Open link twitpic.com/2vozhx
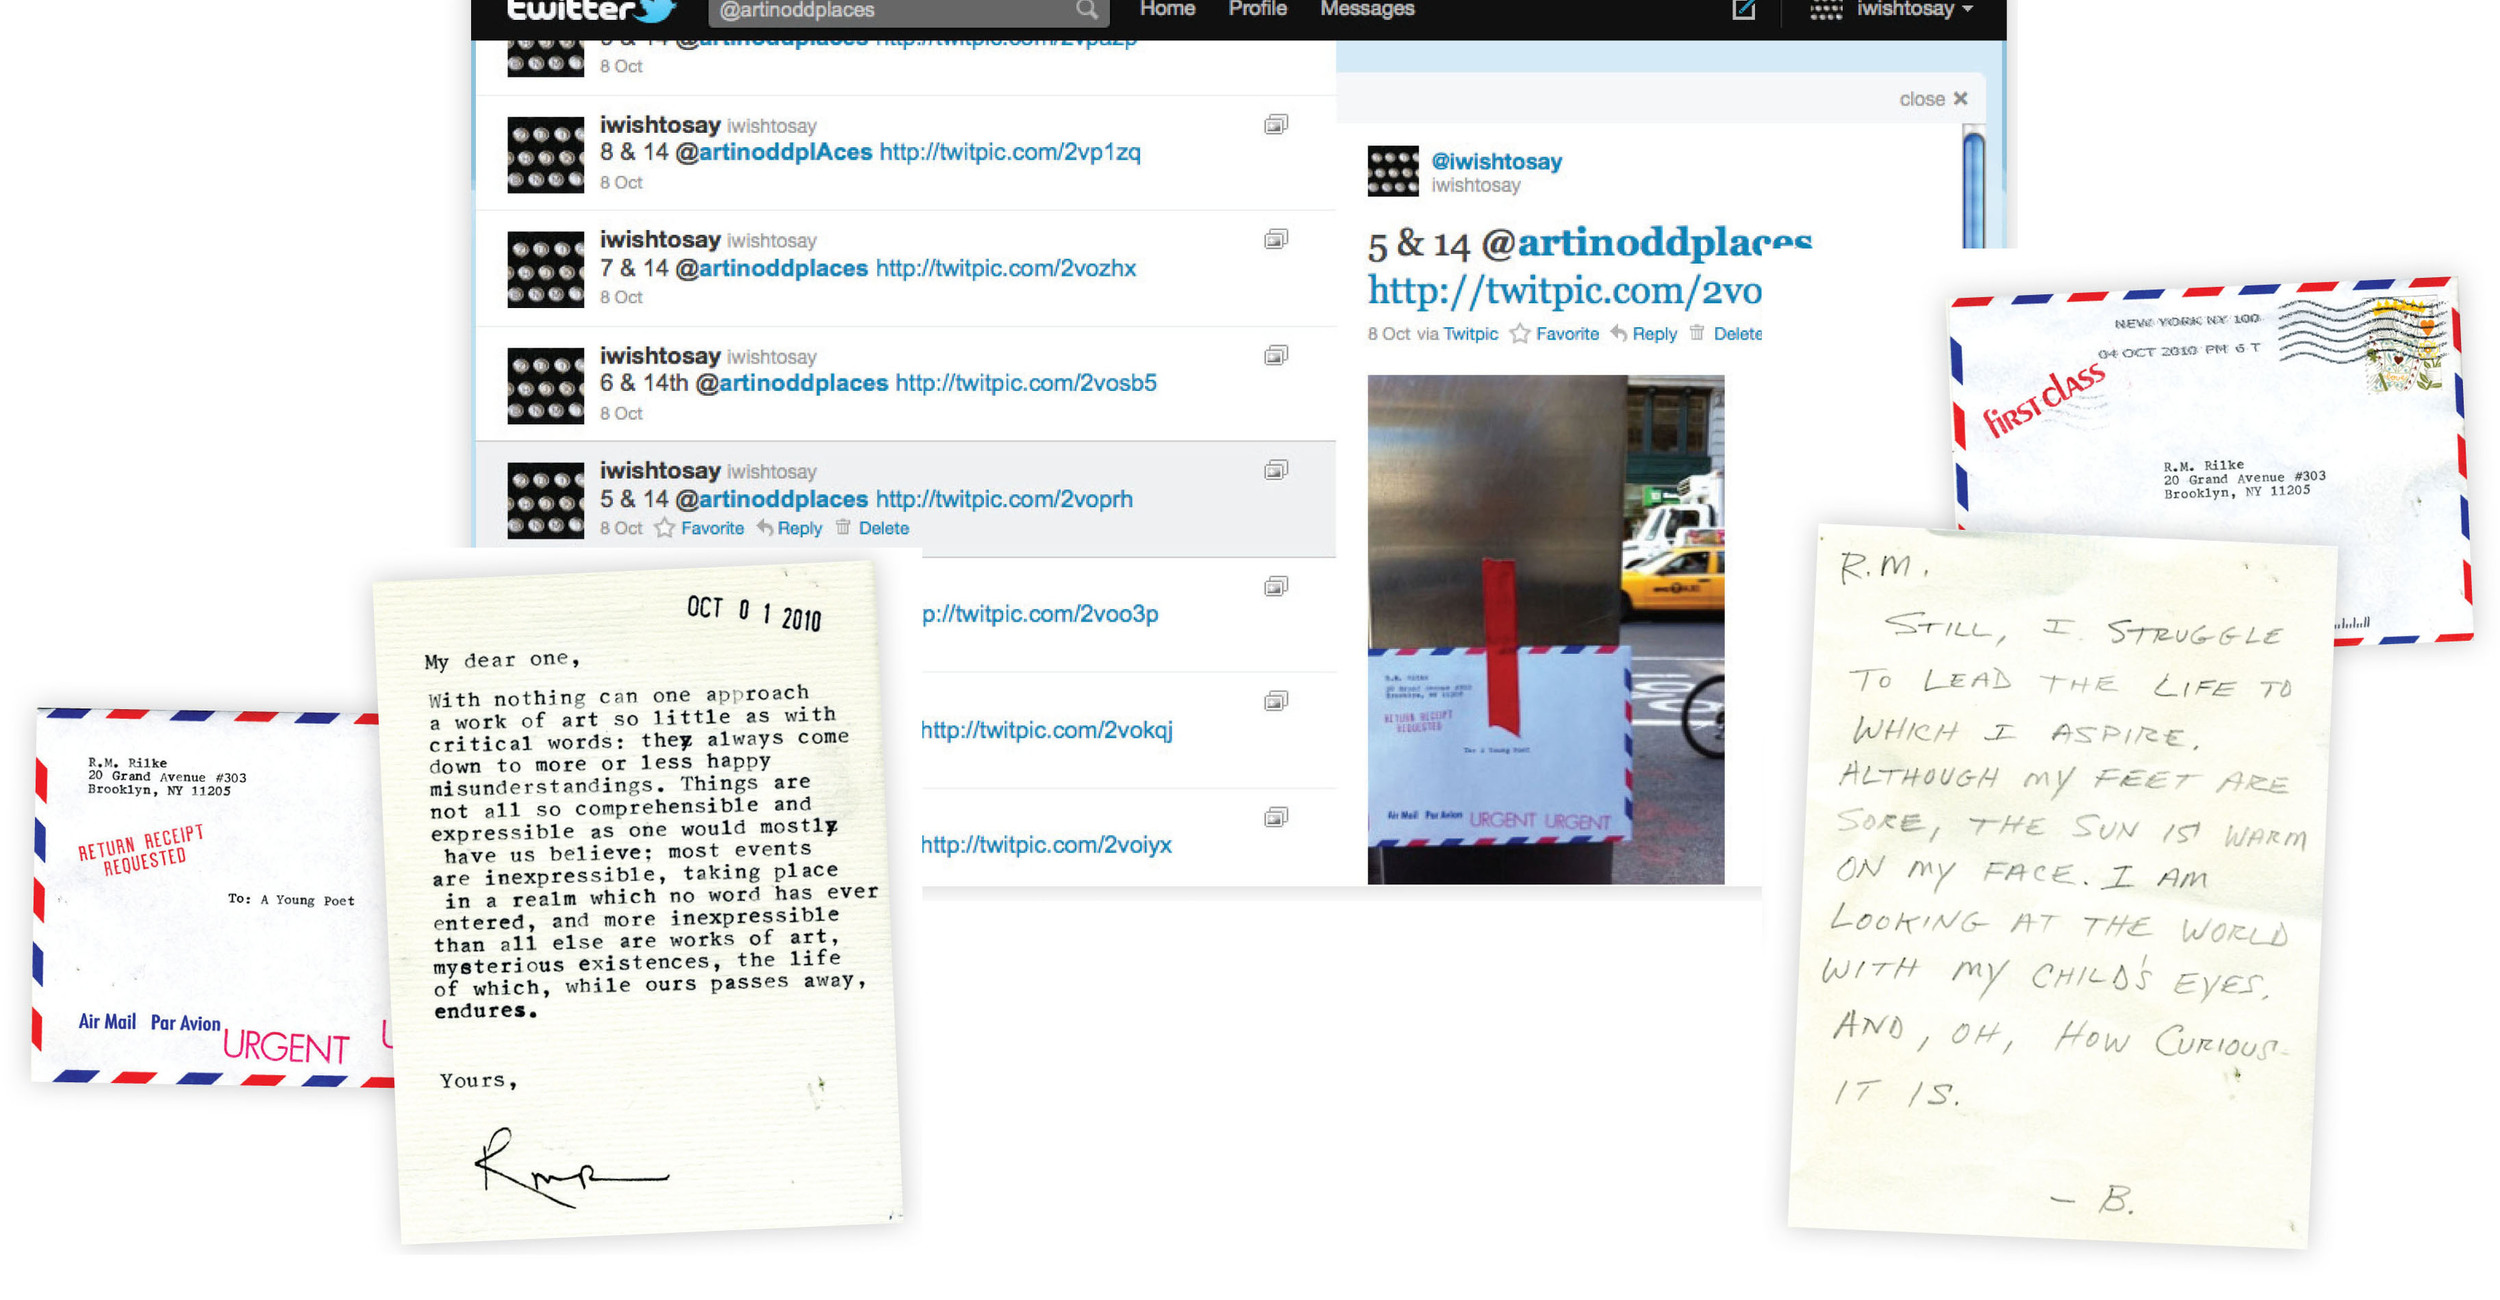 click(x=1005, y=268)
